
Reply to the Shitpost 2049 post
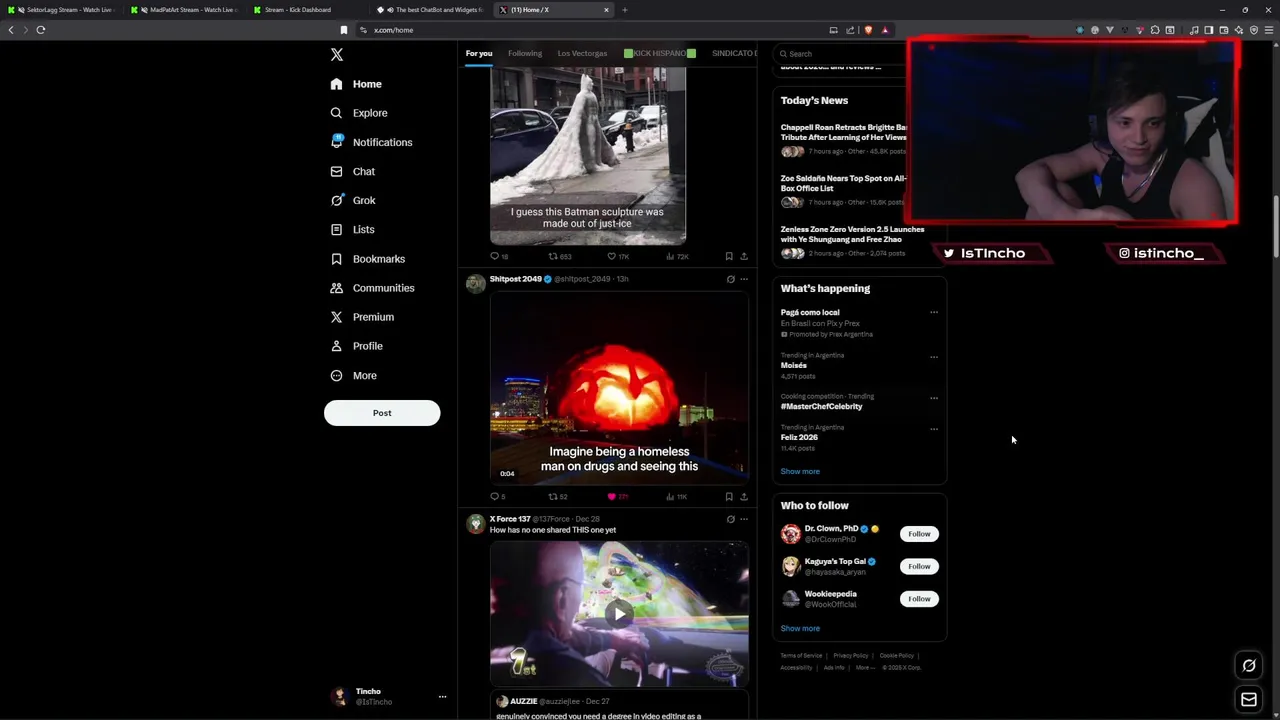coord(494,496)
